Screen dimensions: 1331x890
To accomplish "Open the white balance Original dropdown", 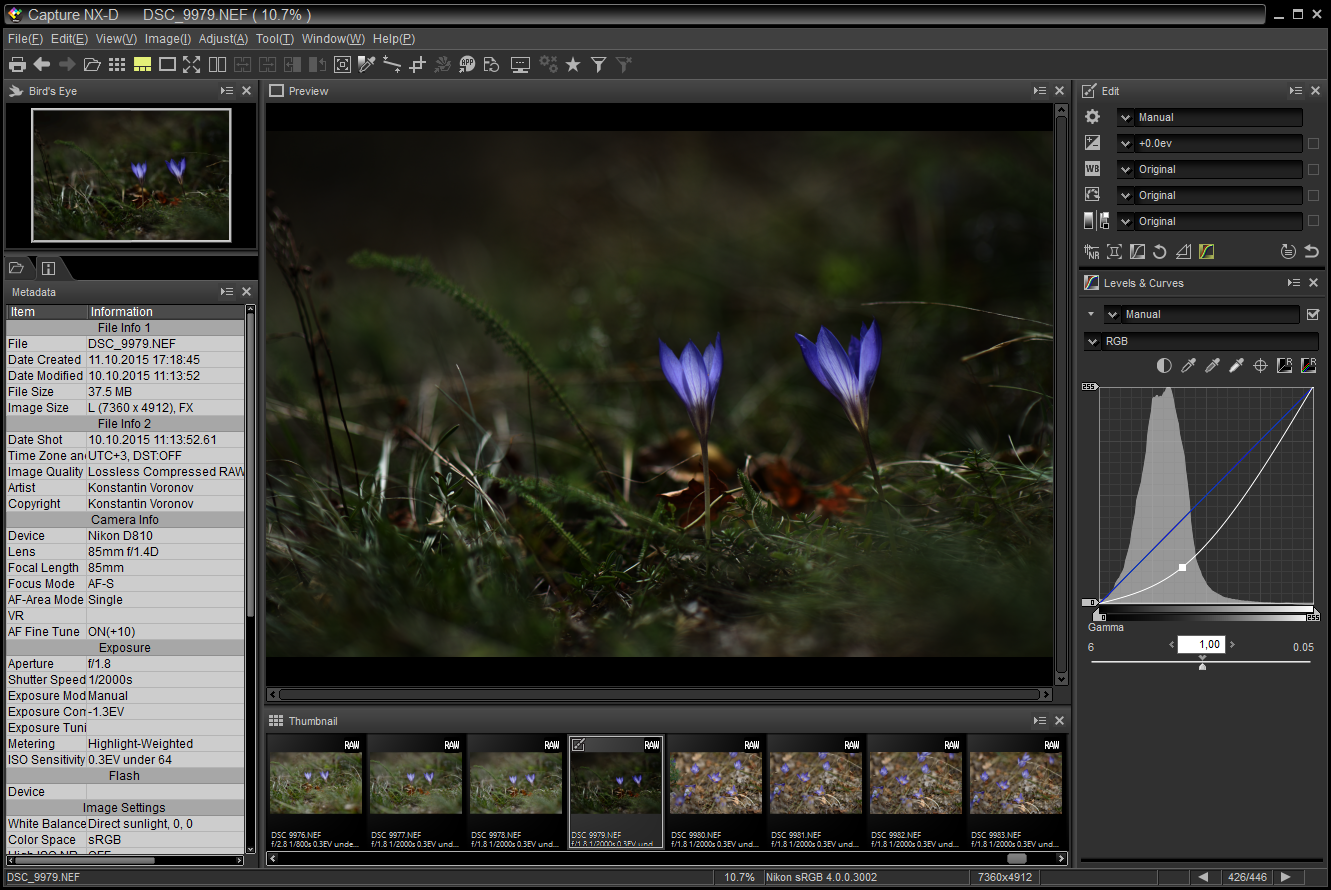I will [1126, 170].
